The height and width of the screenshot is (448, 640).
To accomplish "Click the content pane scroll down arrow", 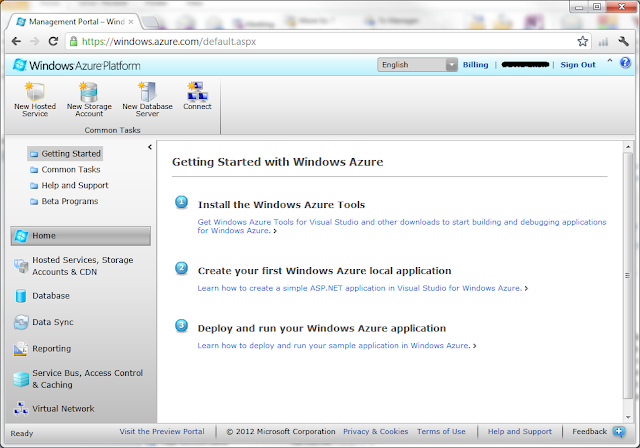I will 628,417.
